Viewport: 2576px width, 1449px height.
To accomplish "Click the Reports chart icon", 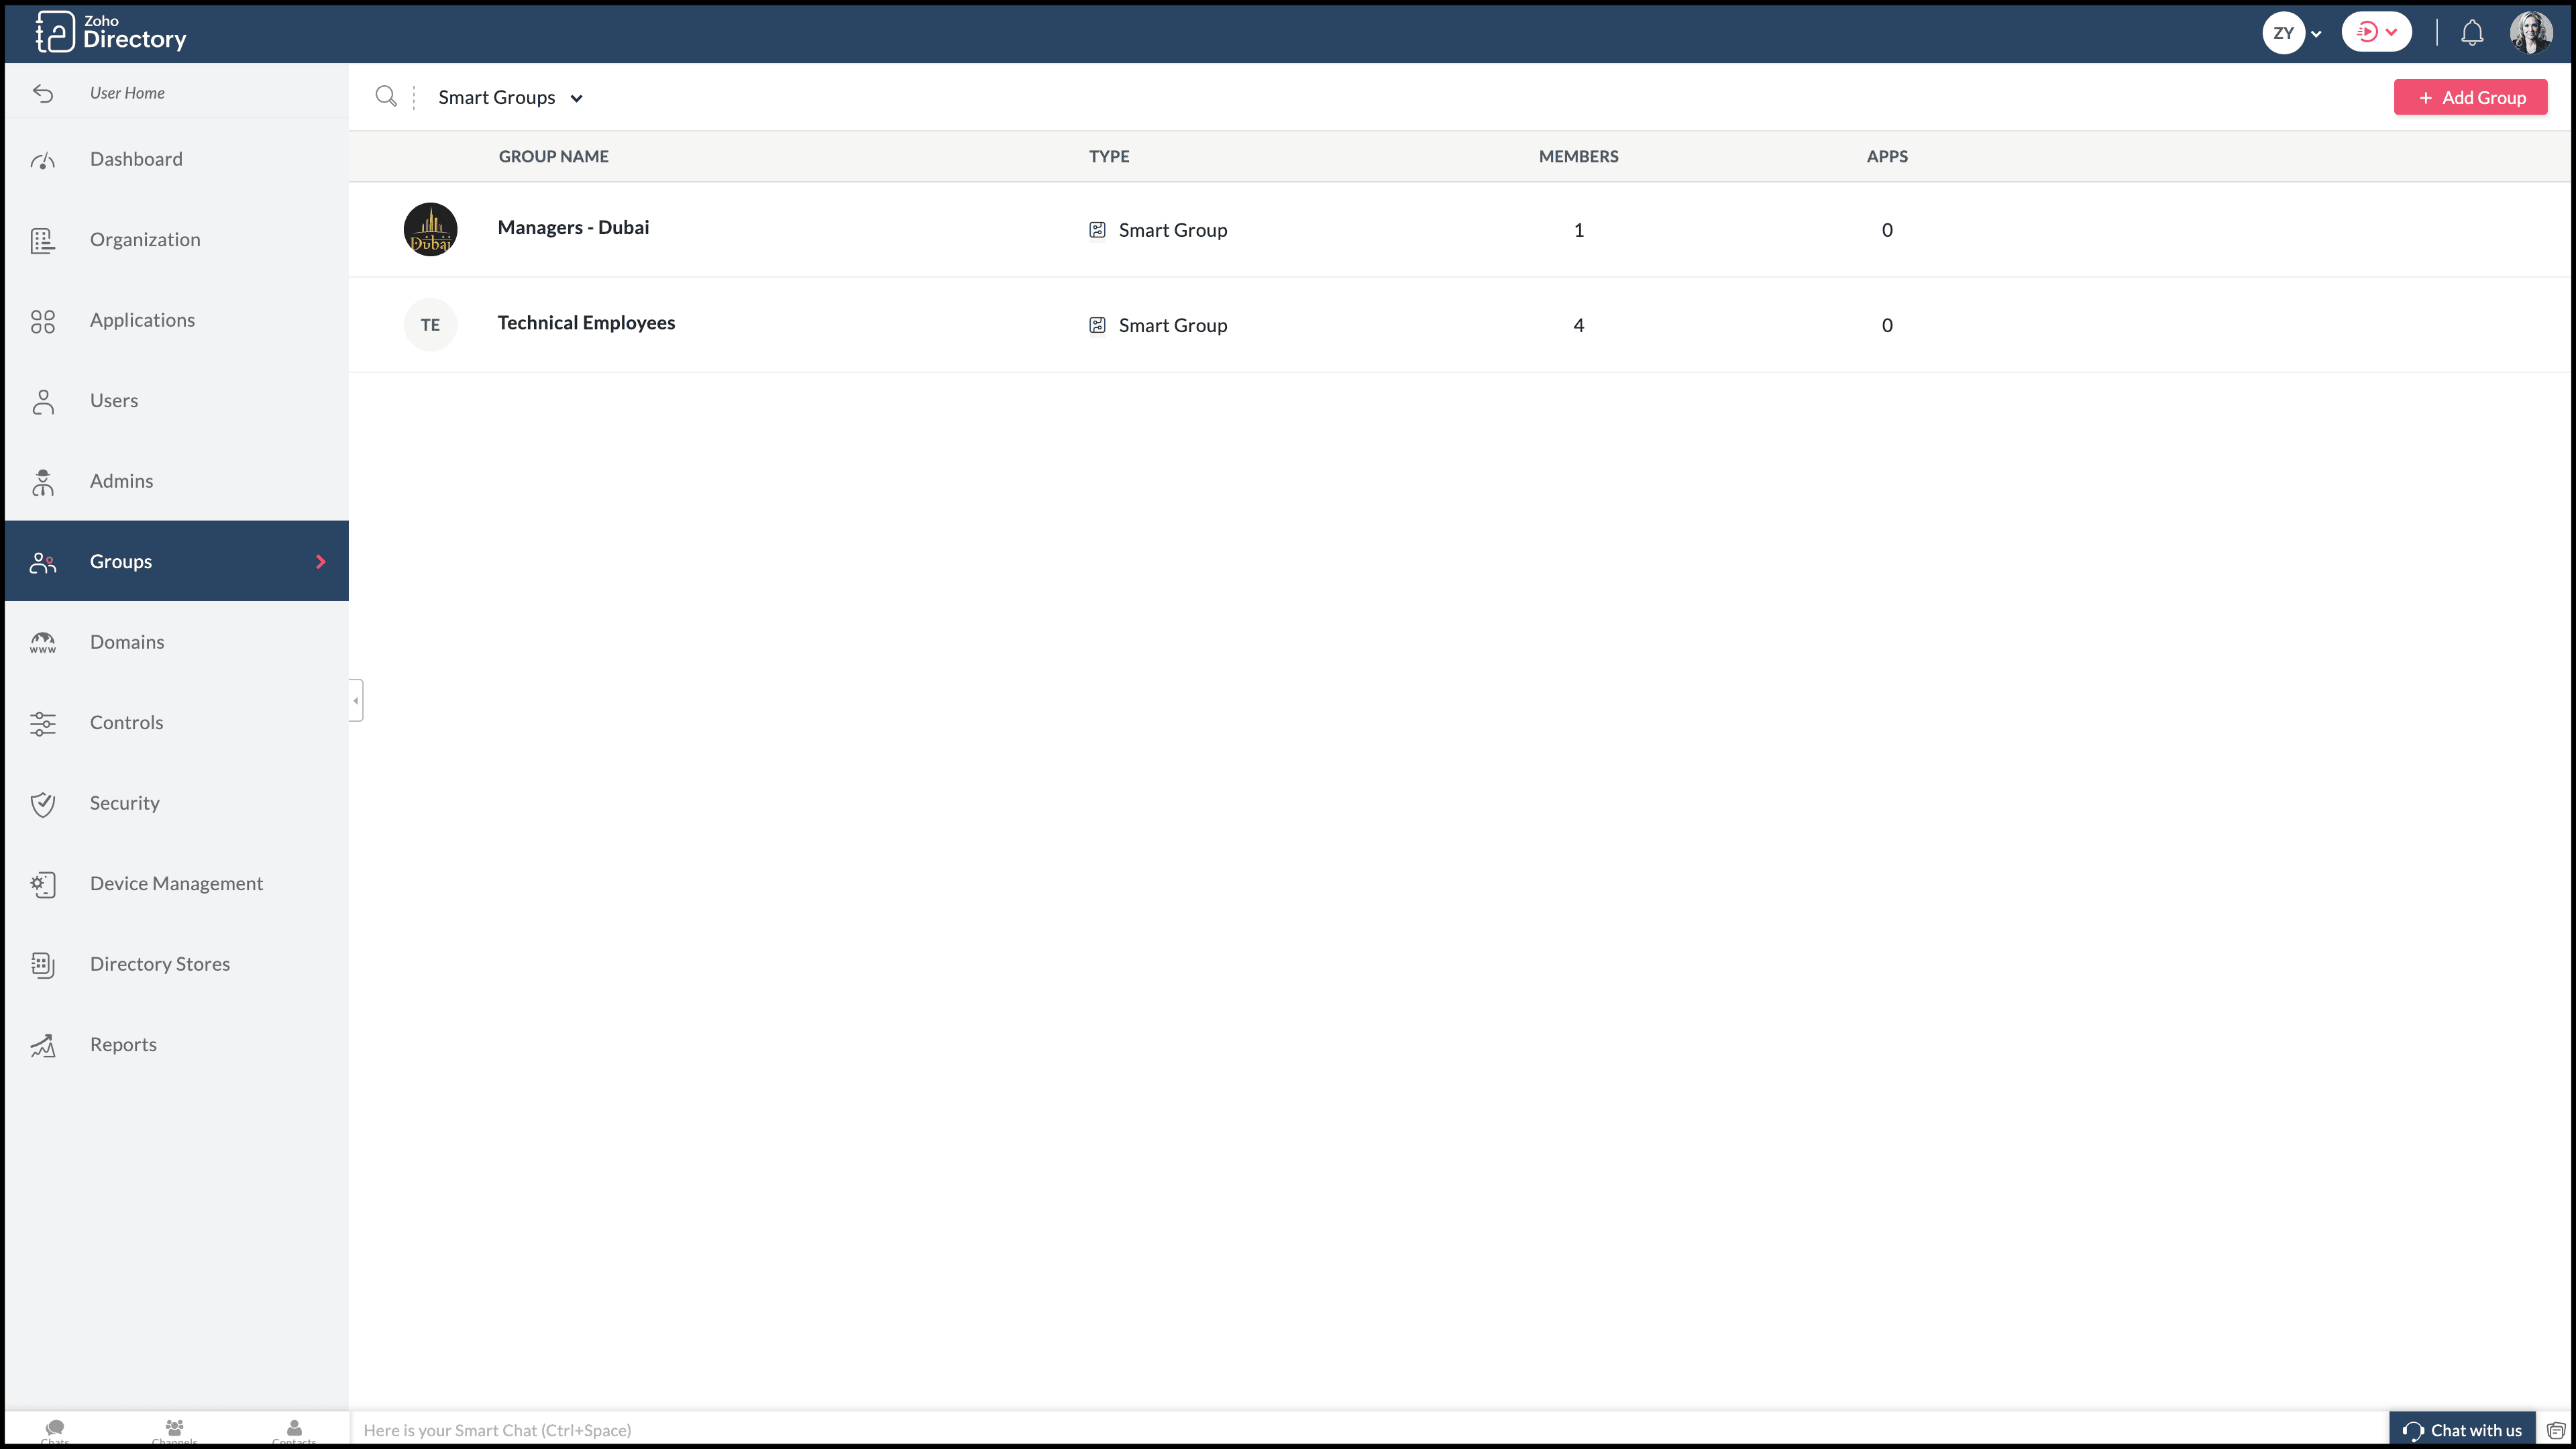I will tap(42, 1045).
